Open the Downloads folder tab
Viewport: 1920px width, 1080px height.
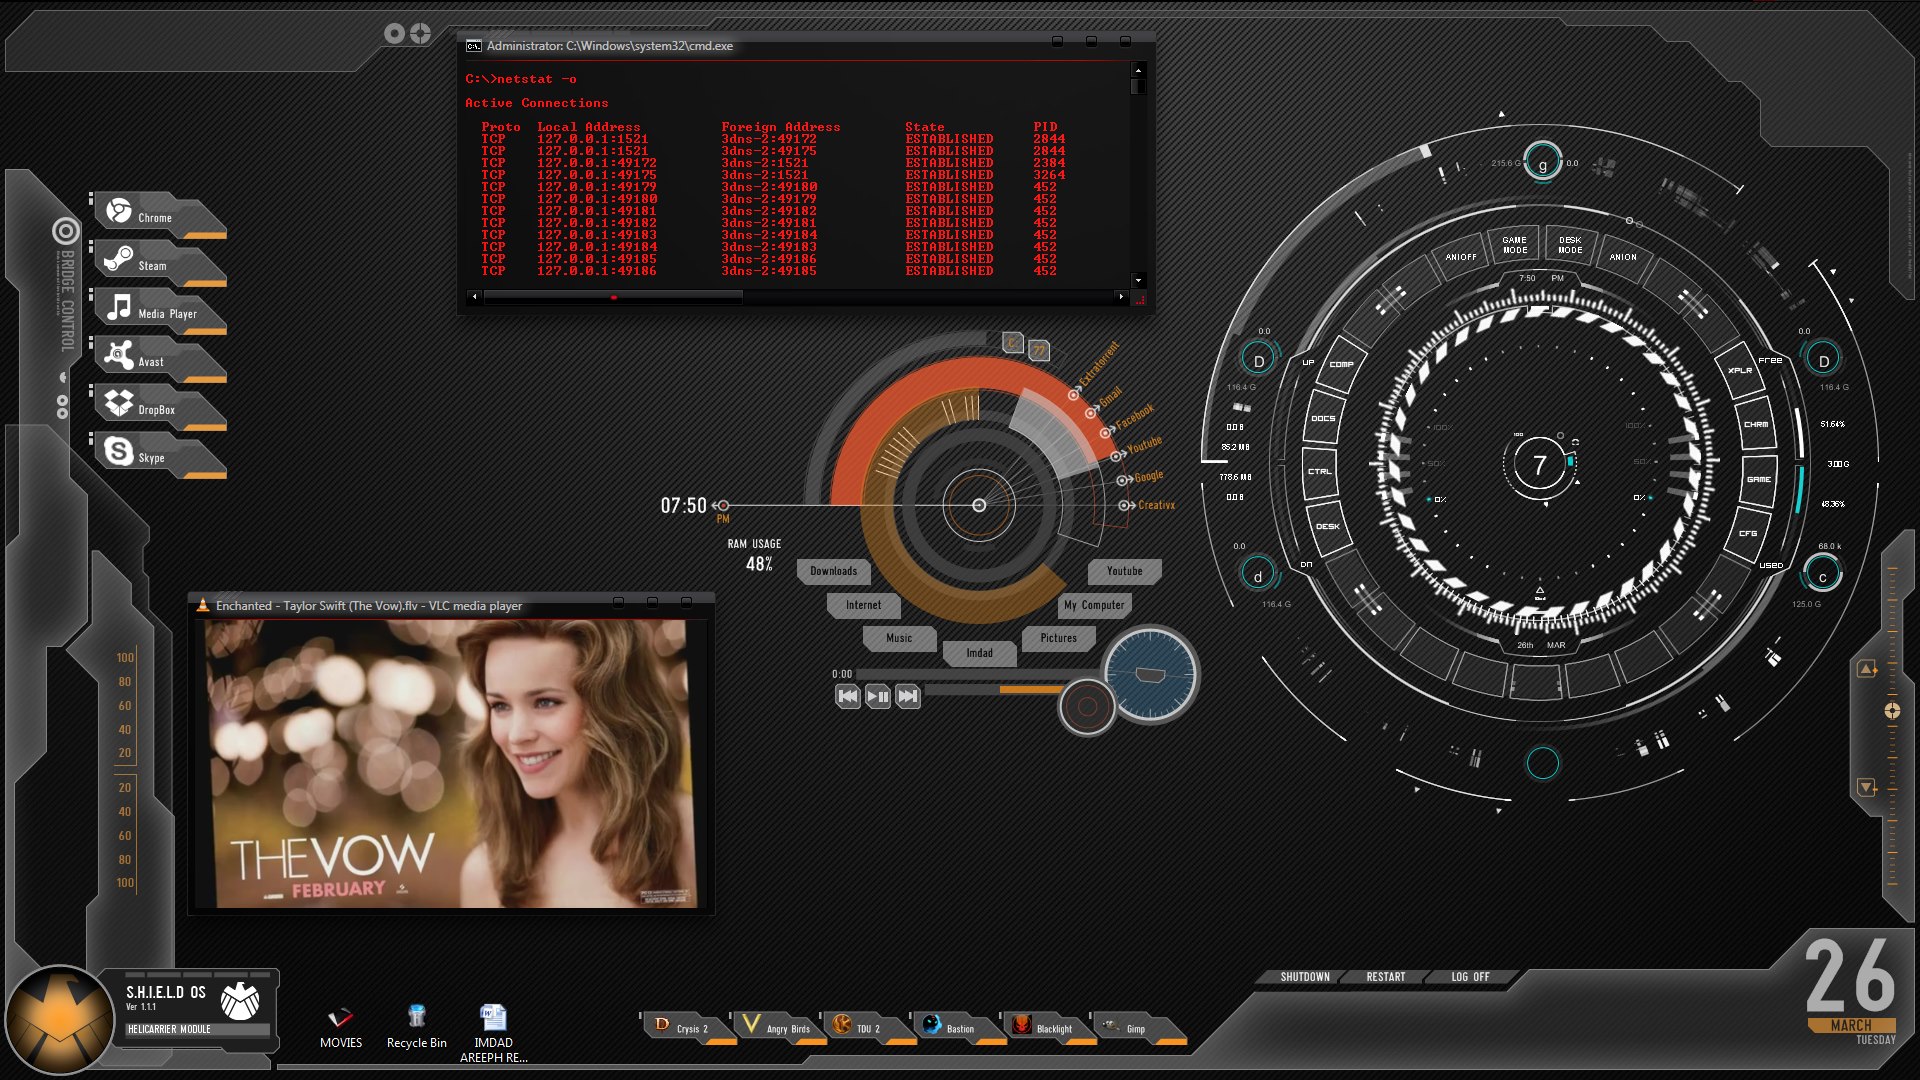(833, 571)
